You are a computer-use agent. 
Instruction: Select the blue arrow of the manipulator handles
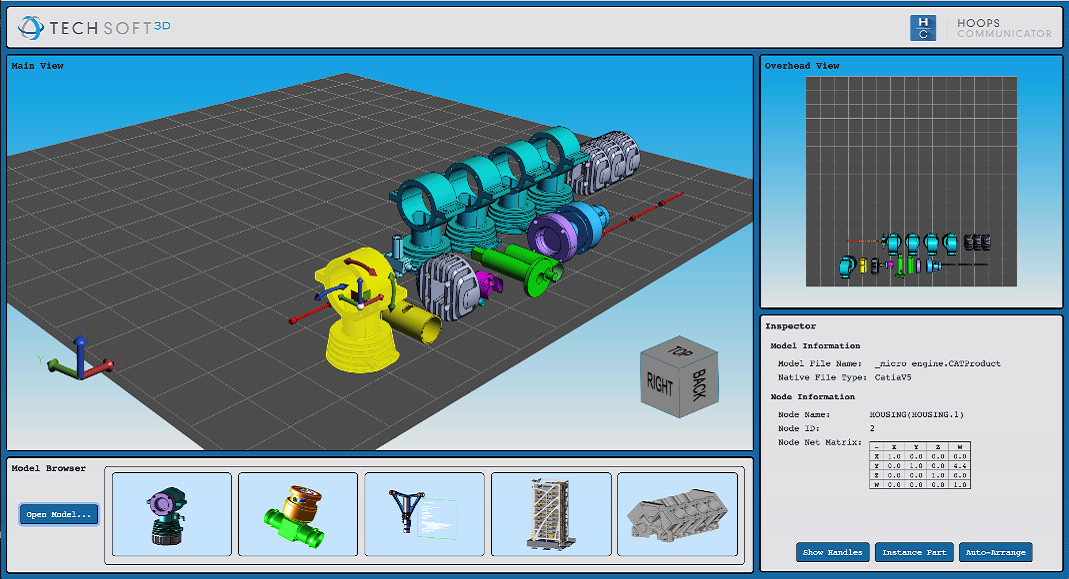click(x=360, y=282)
